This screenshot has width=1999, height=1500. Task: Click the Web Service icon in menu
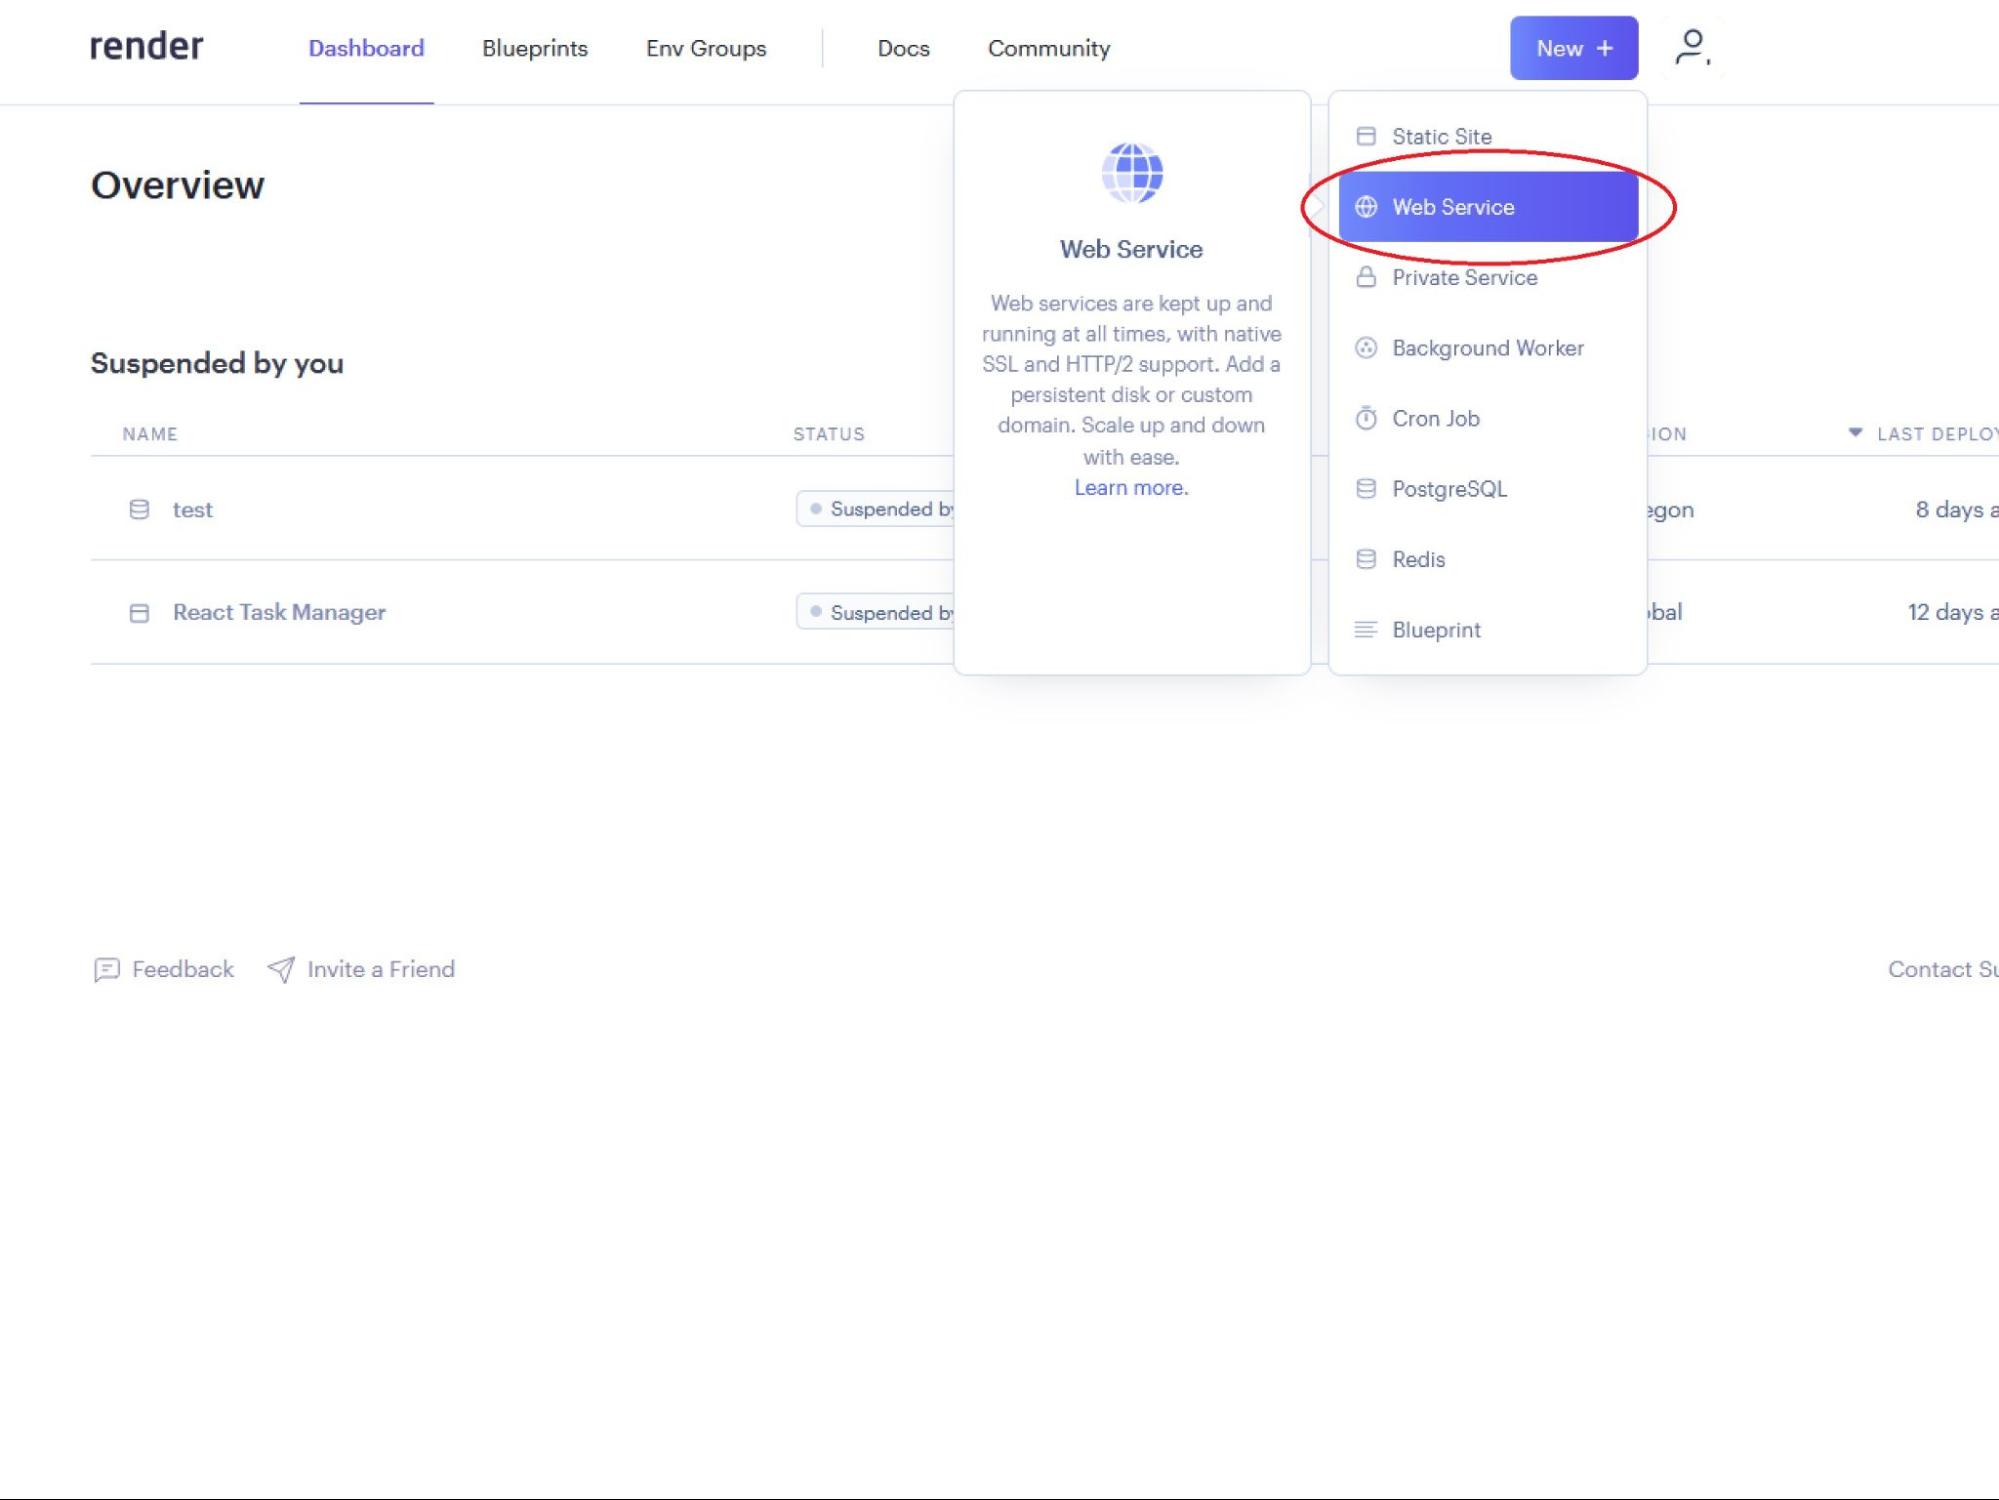coord(1366,206)
